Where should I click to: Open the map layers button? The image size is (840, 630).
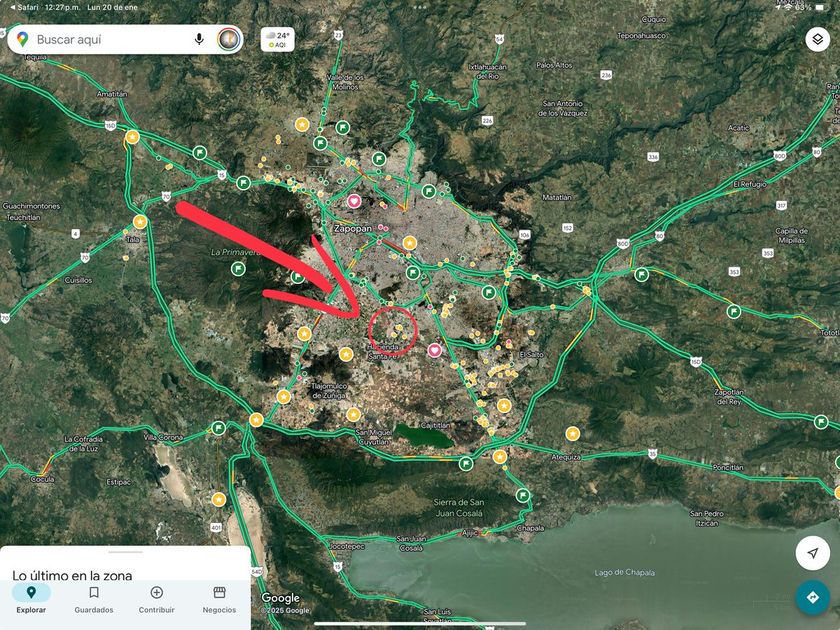coord(818,39)
